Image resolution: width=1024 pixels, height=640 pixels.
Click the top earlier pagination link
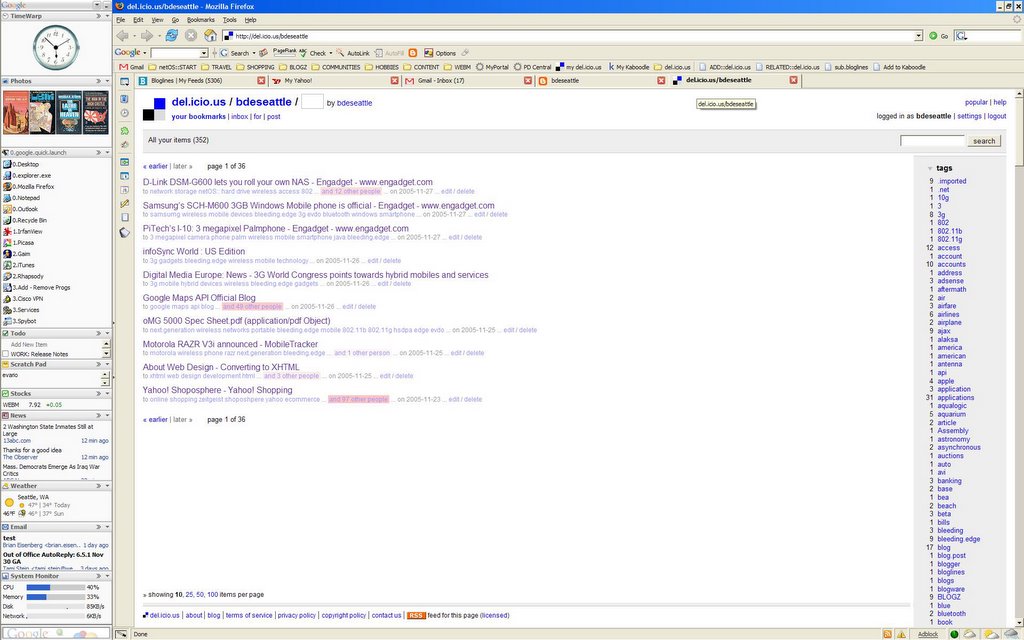pos(155,166)
